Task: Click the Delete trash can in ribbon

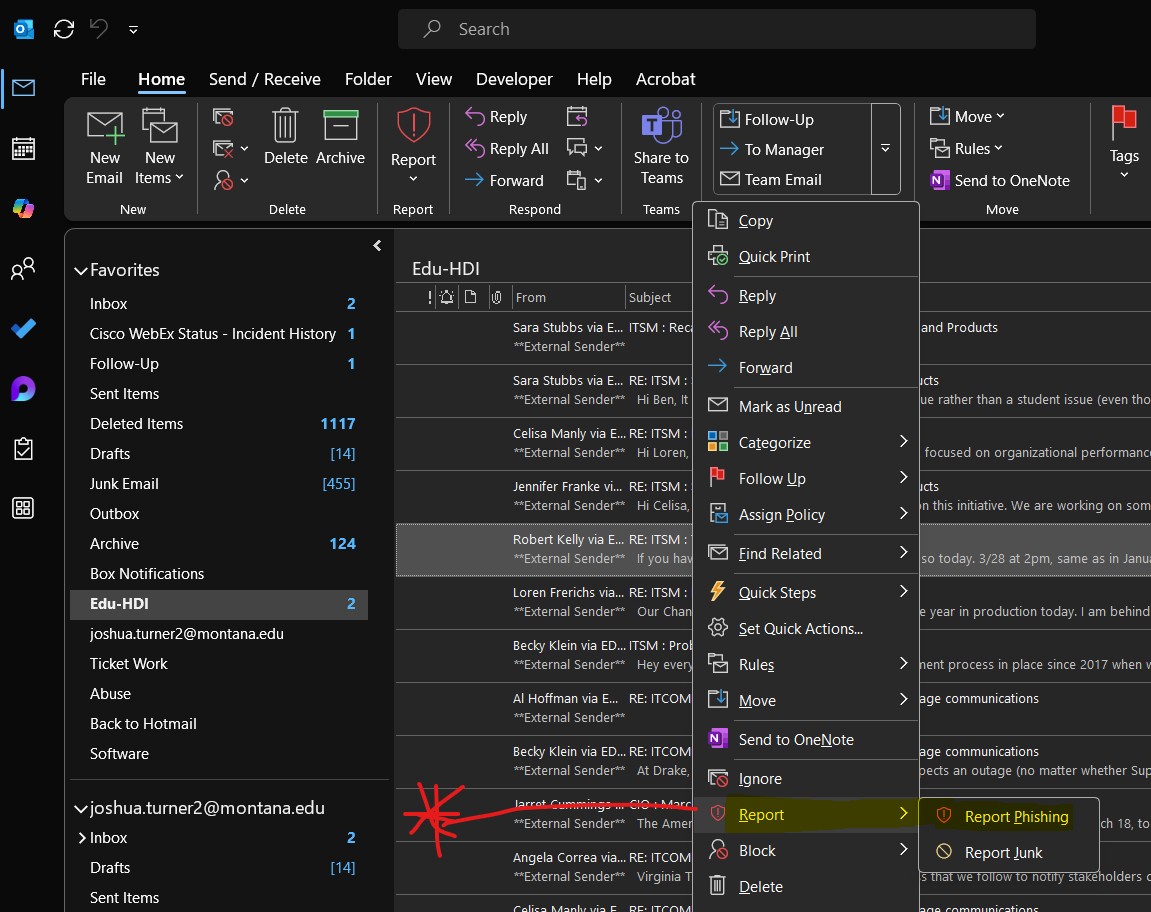Action: [x=286, y=137]
